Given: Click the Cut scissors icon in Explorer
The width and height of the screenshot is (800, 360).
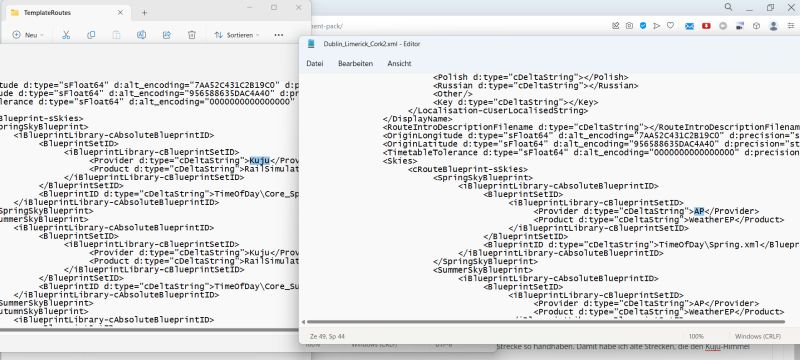Looking at the screenshot, I should click(66, 35).
